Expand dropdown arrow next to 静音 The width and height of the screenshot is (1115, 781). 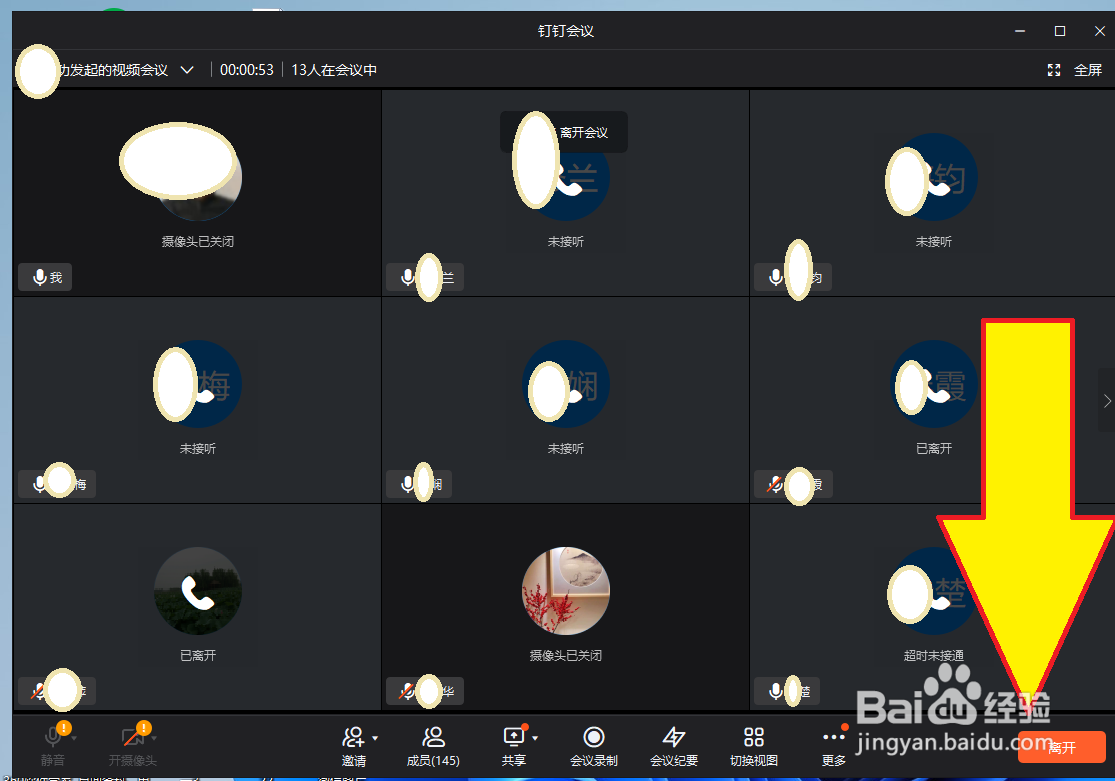click(x=75, y=738)
